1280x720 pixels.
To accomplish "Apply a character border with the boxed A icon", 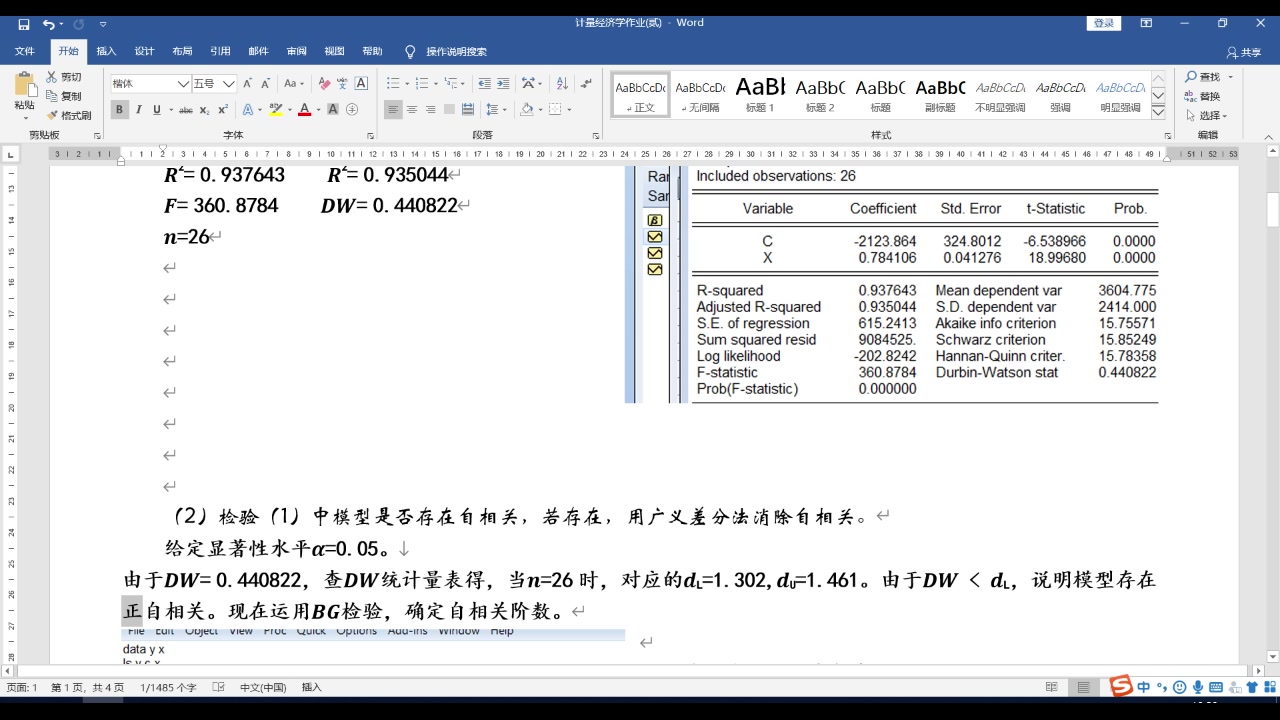I will (362, 84).
